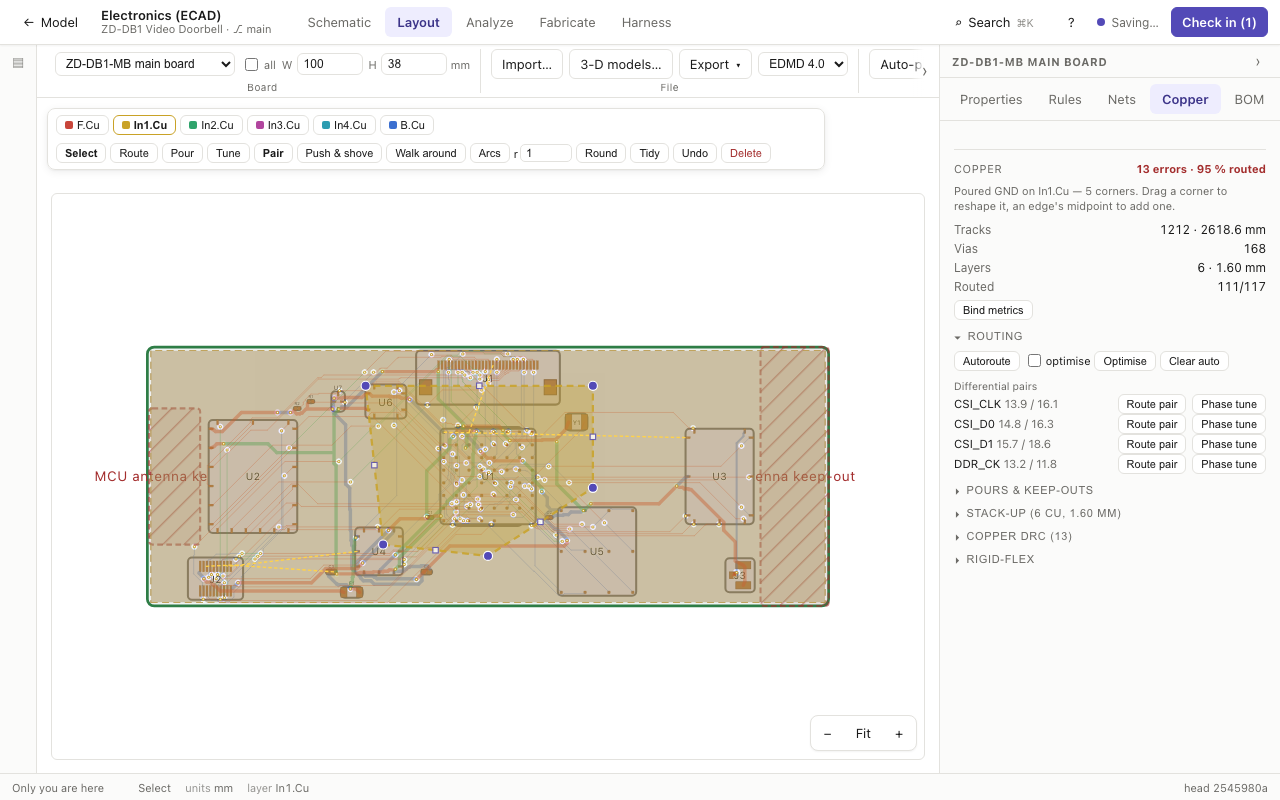Image resolution: width=1280 pixels, height=800 pixels.
Task: Fit the board to view
Action: pos(863,734)
